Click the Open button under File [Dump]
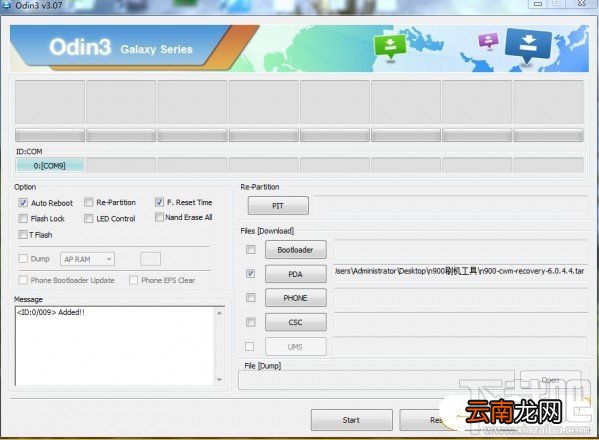 click(x=550, y=380)
